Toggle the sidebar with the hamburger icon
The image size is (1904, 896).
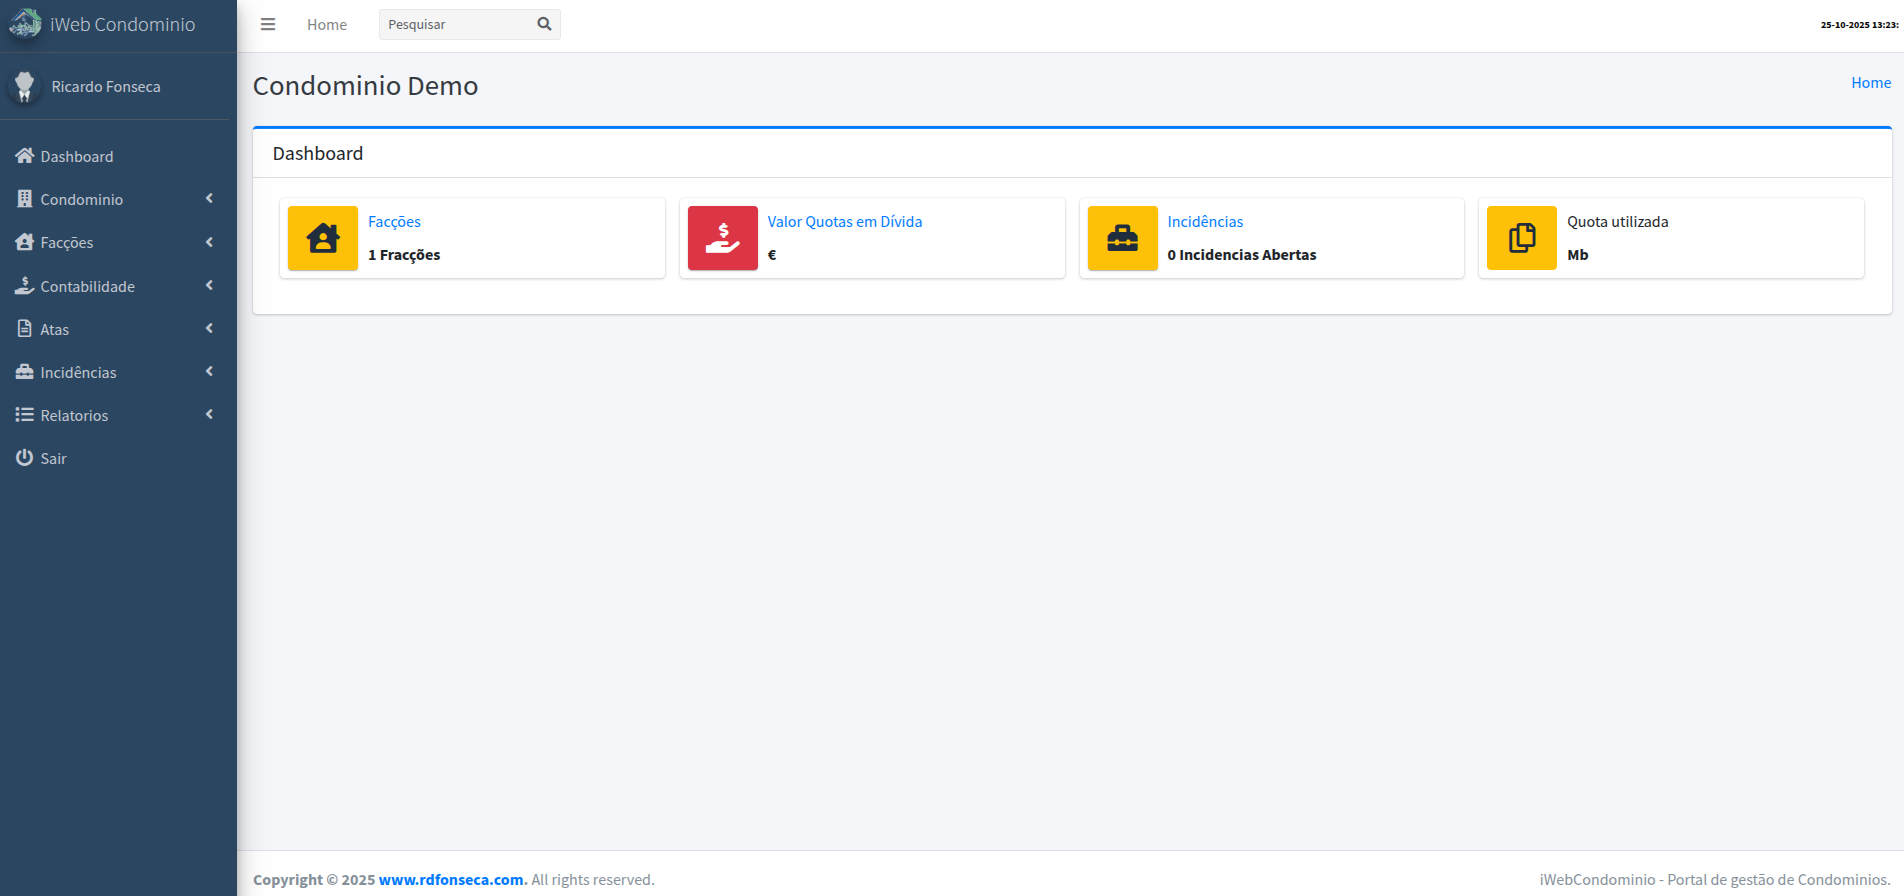pyautogui.click(x=268, y=25)
